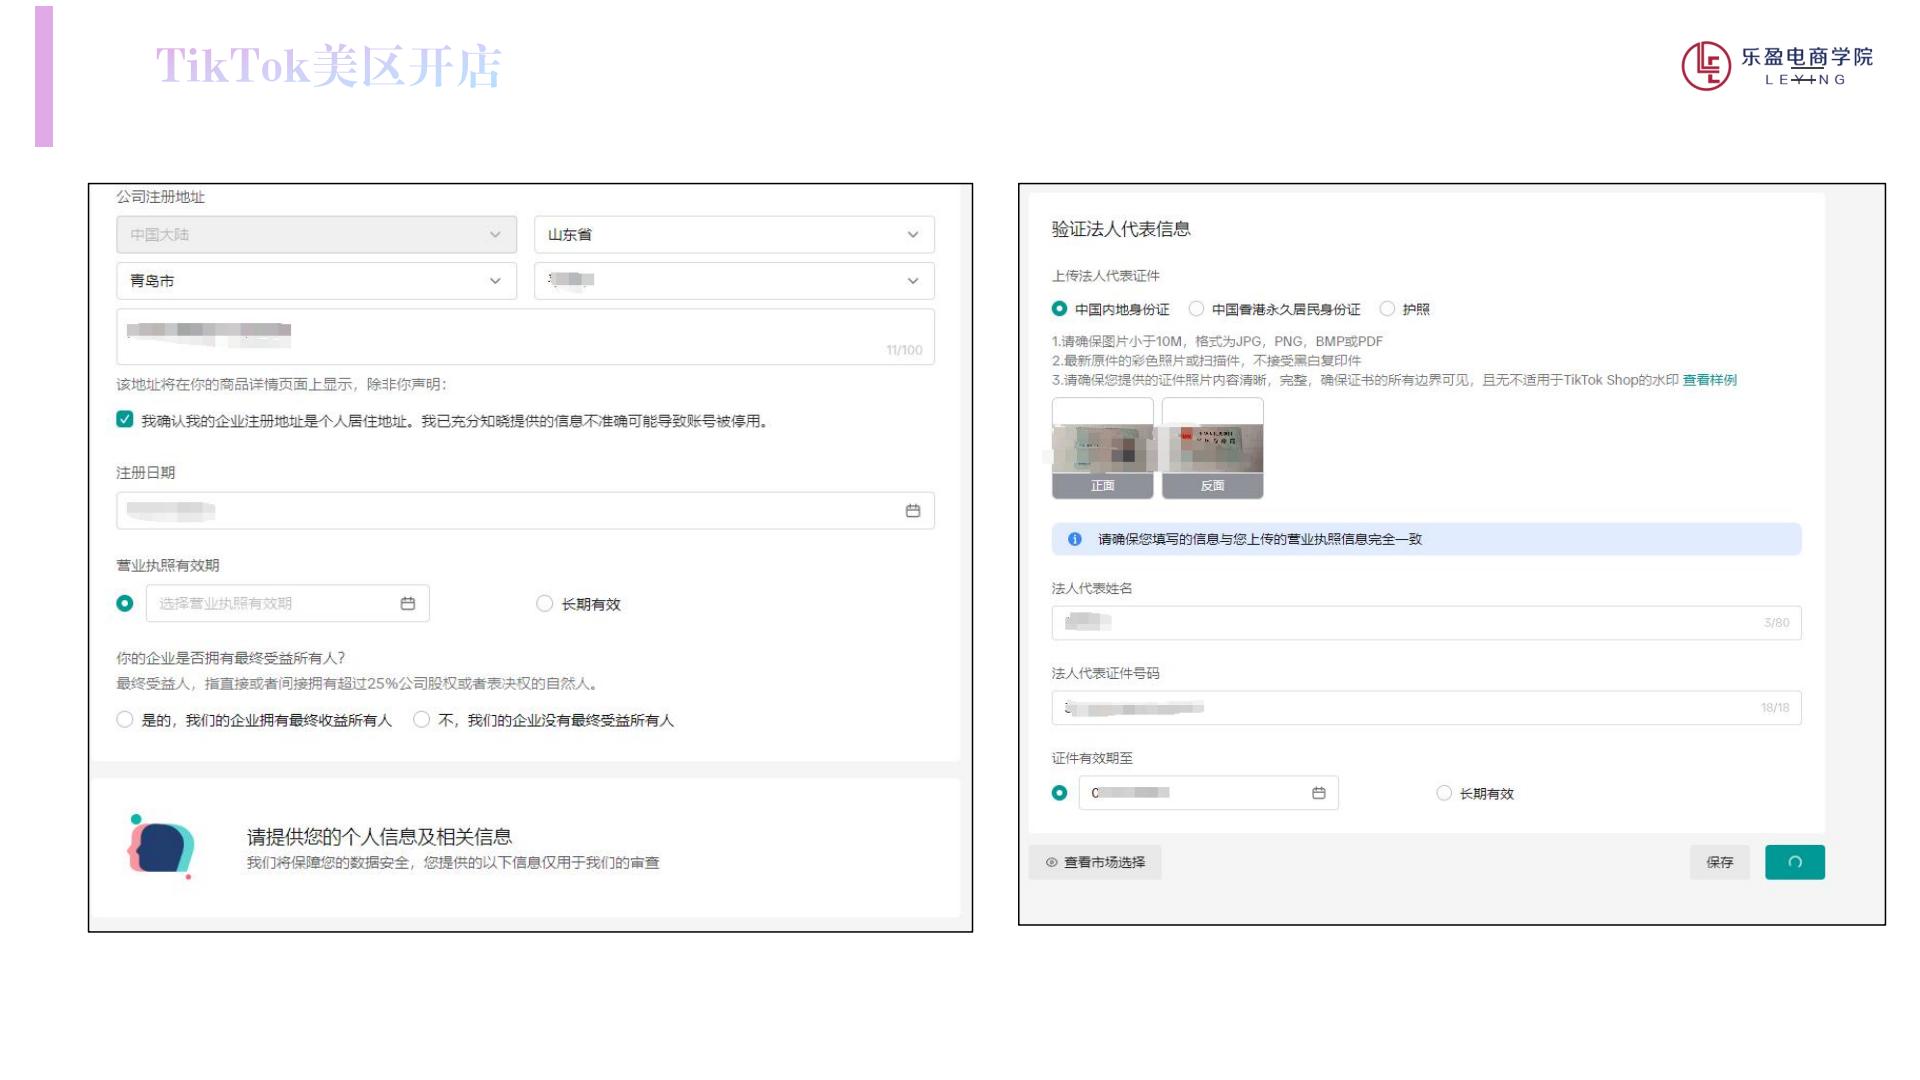The image size is (1920, 1080).
Task: Click the 法人代表姓名 input field
Action: pos(1426,623)
